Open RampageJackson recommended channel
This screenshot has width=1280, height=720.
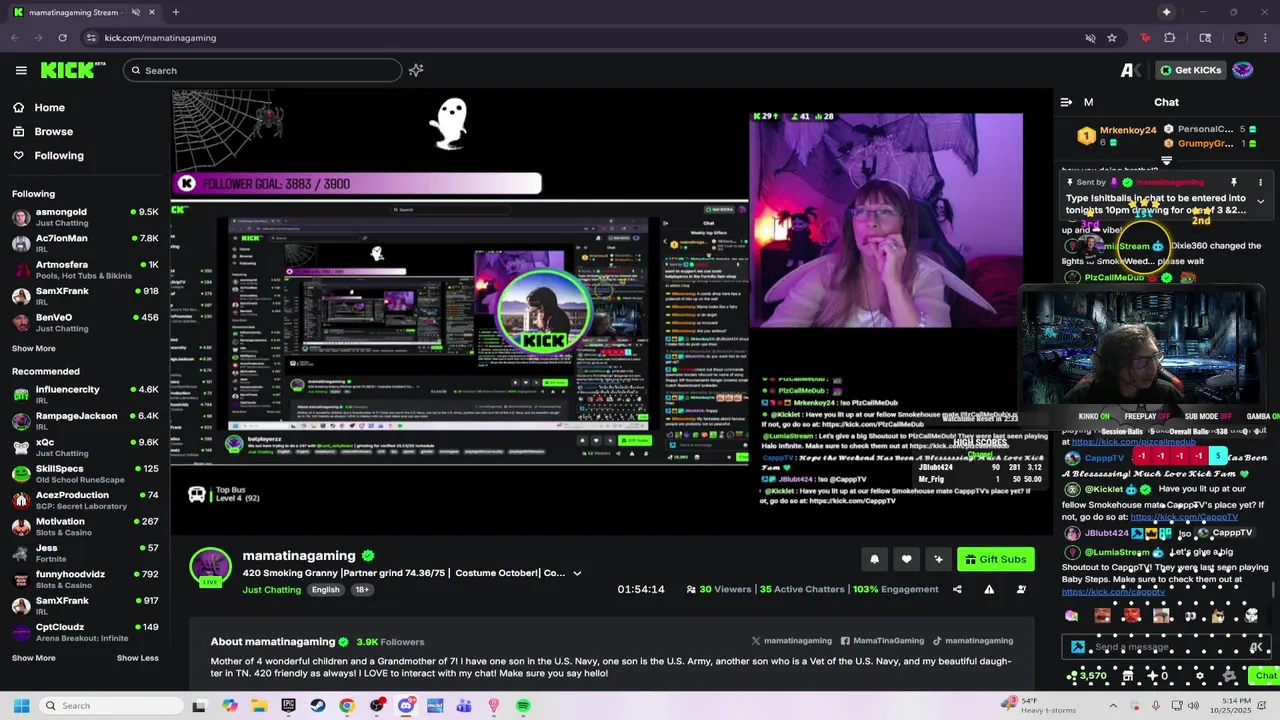coord(85,420)
